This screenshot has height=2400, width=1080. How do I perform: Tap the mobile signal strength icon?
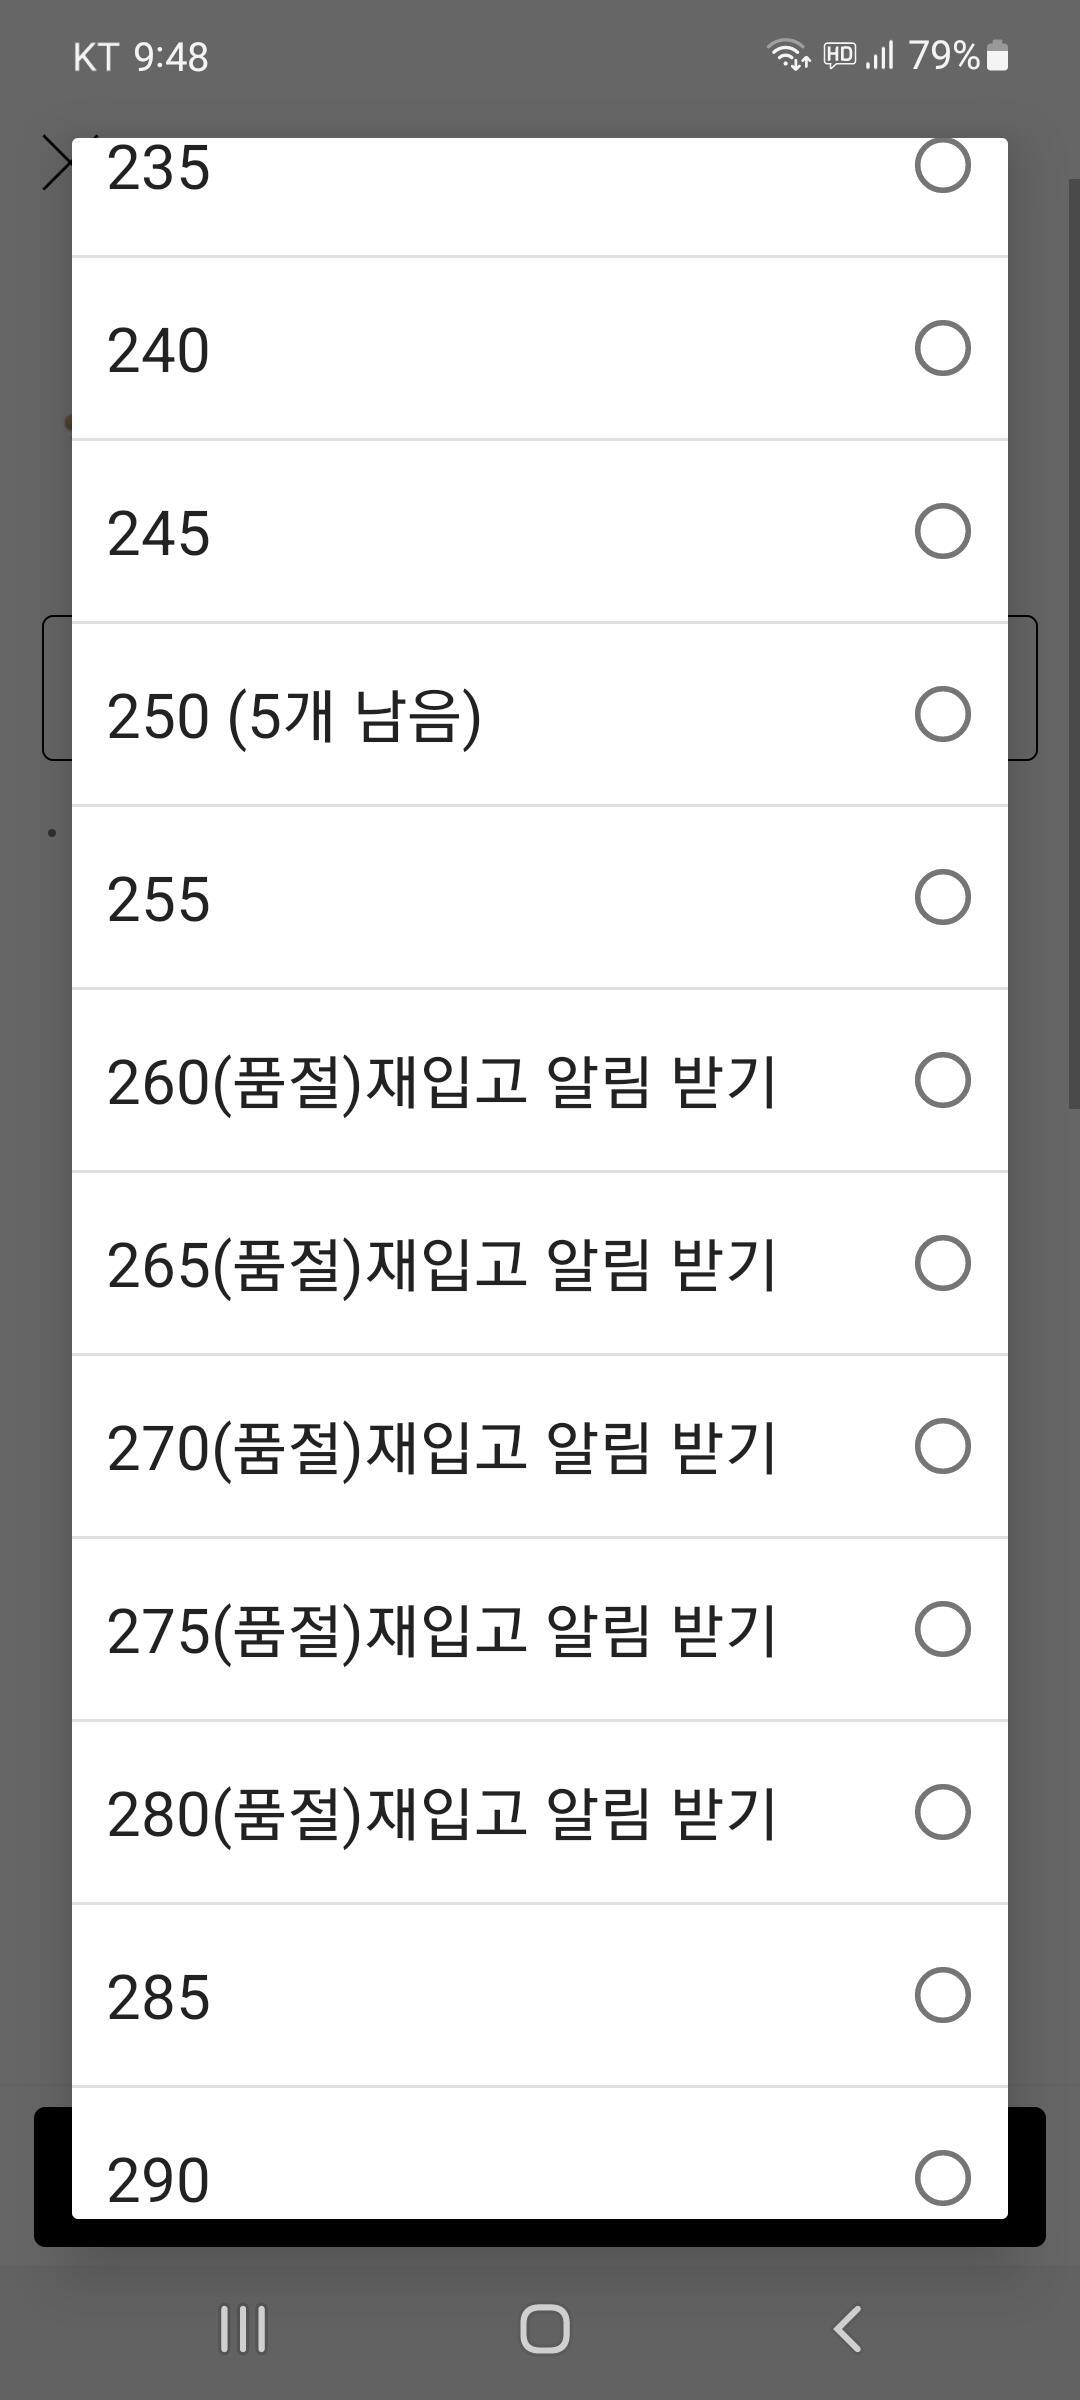tap(880, 55)
